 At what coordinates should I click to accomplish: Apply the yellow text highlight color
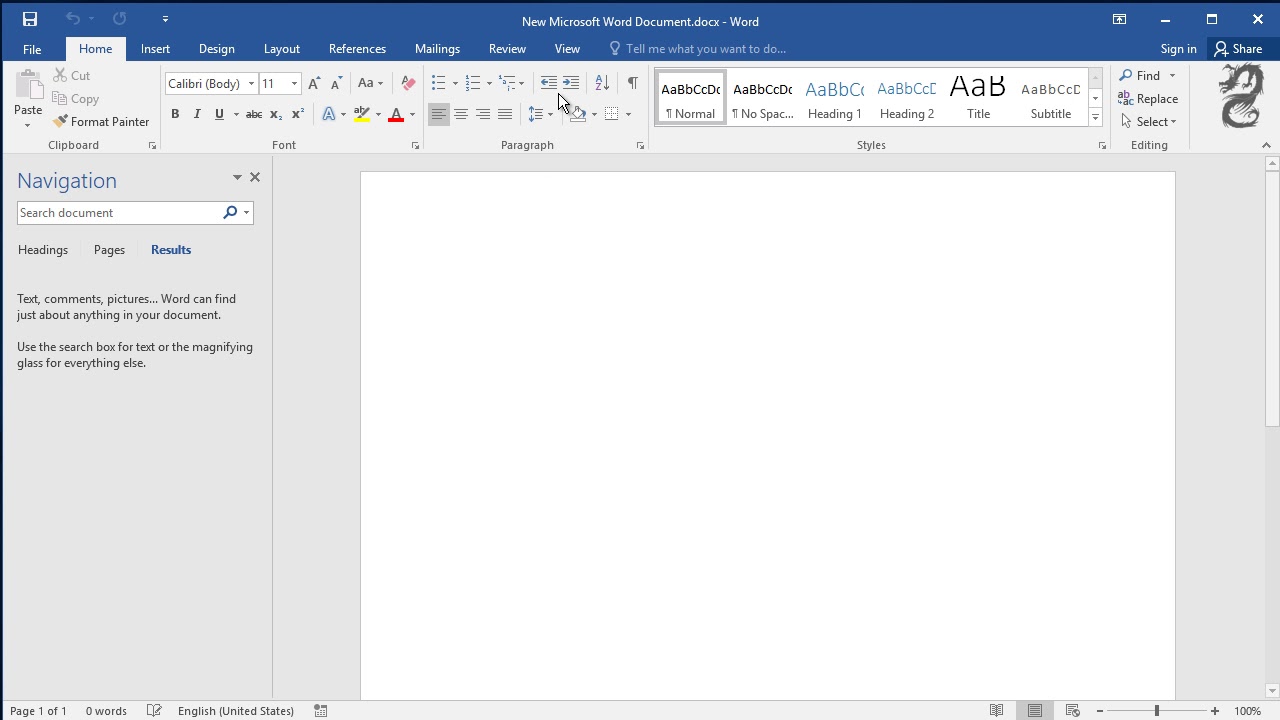362,114
